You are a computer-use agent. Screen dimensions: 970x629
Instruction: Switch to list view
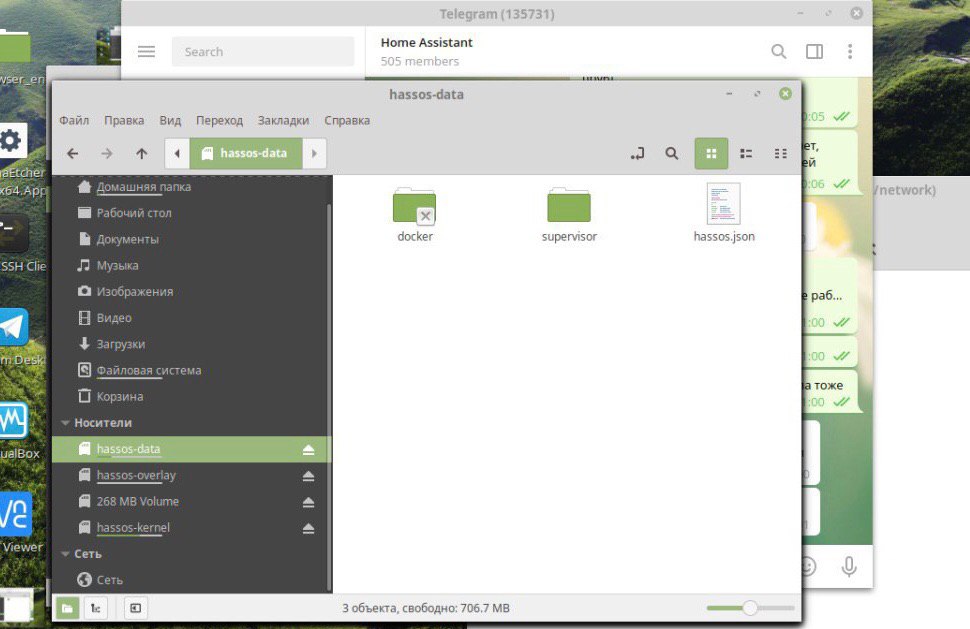tap(746, 153)
